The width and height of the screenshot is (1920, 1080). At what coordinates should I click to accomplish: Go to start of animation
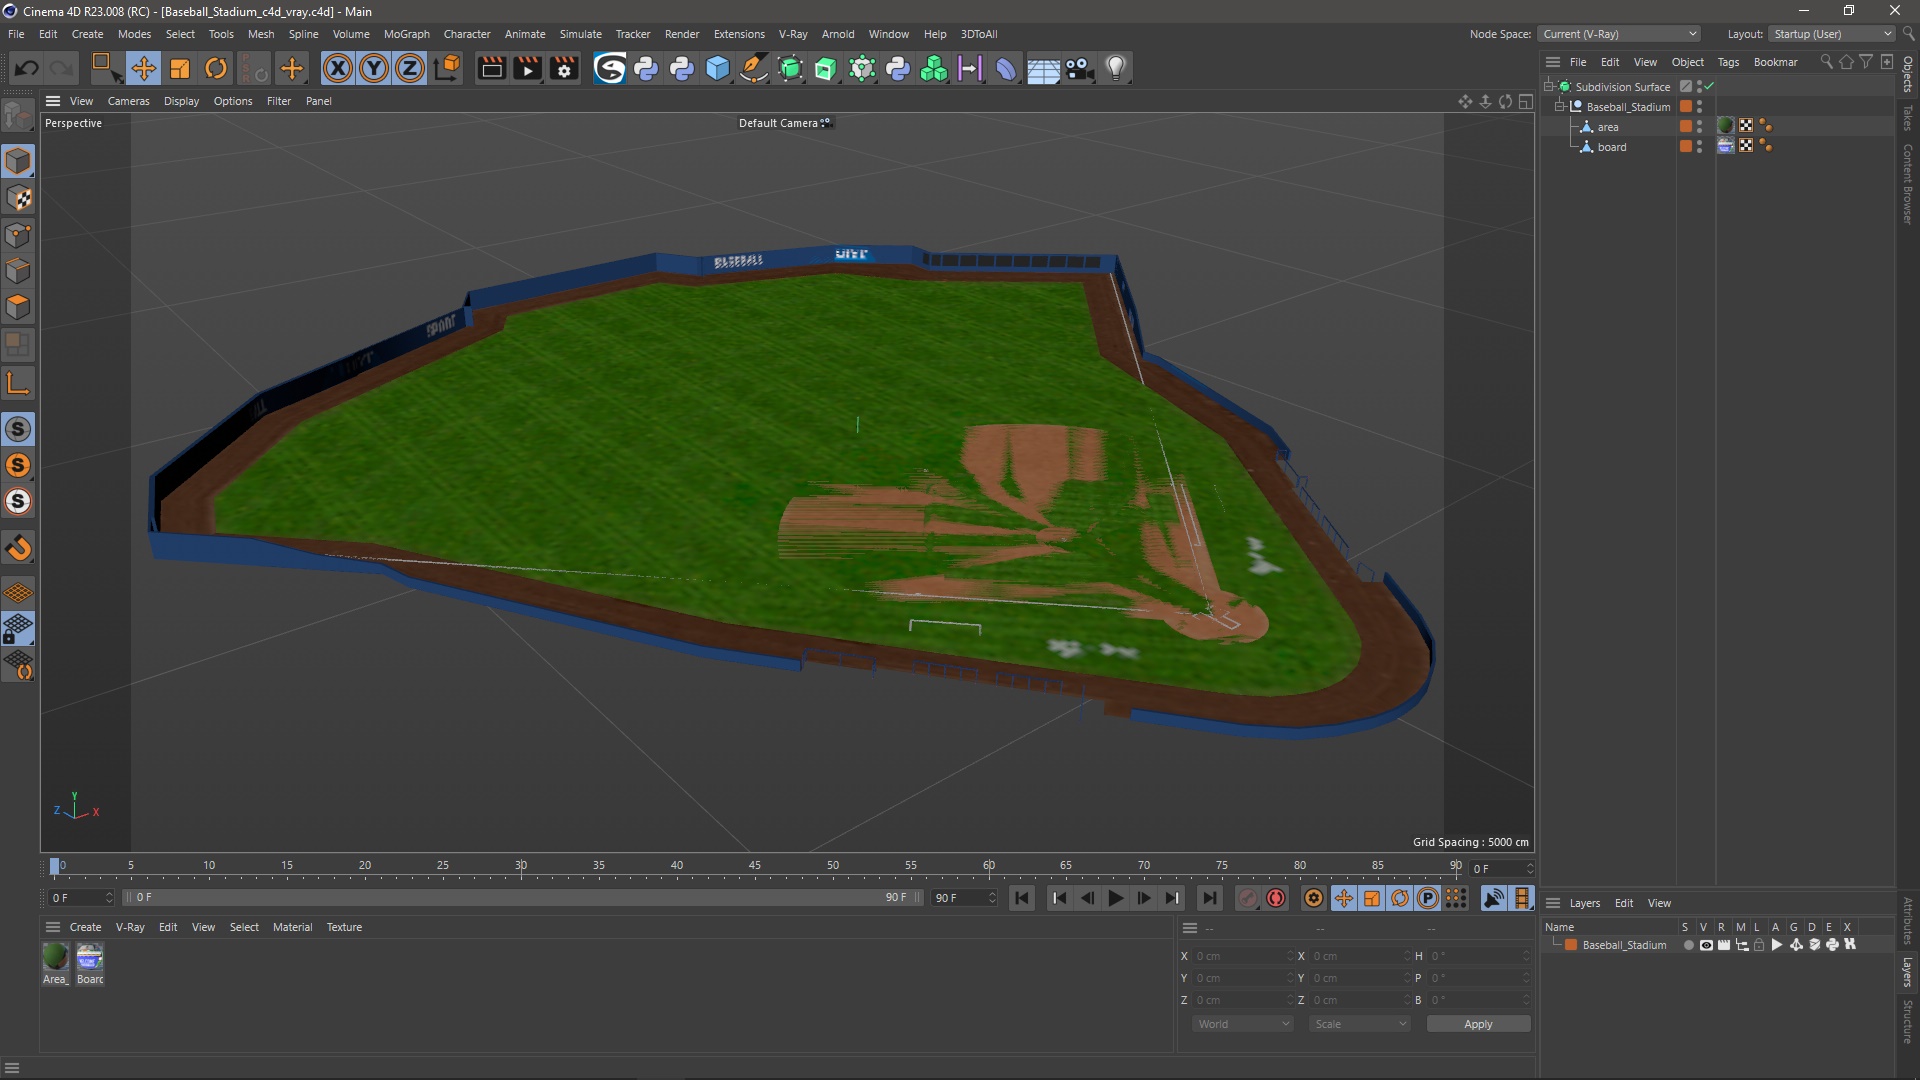(x=1021, y=898)
